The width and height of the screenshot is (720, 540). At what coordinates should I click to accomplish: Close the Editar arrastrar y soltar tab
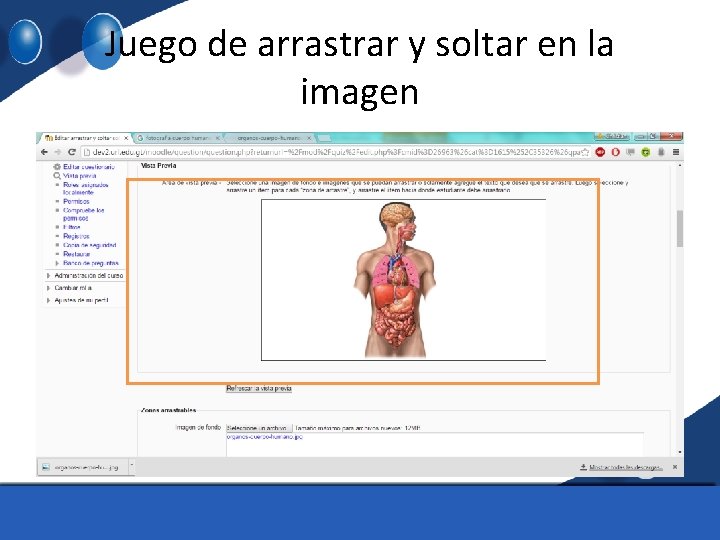126,138
